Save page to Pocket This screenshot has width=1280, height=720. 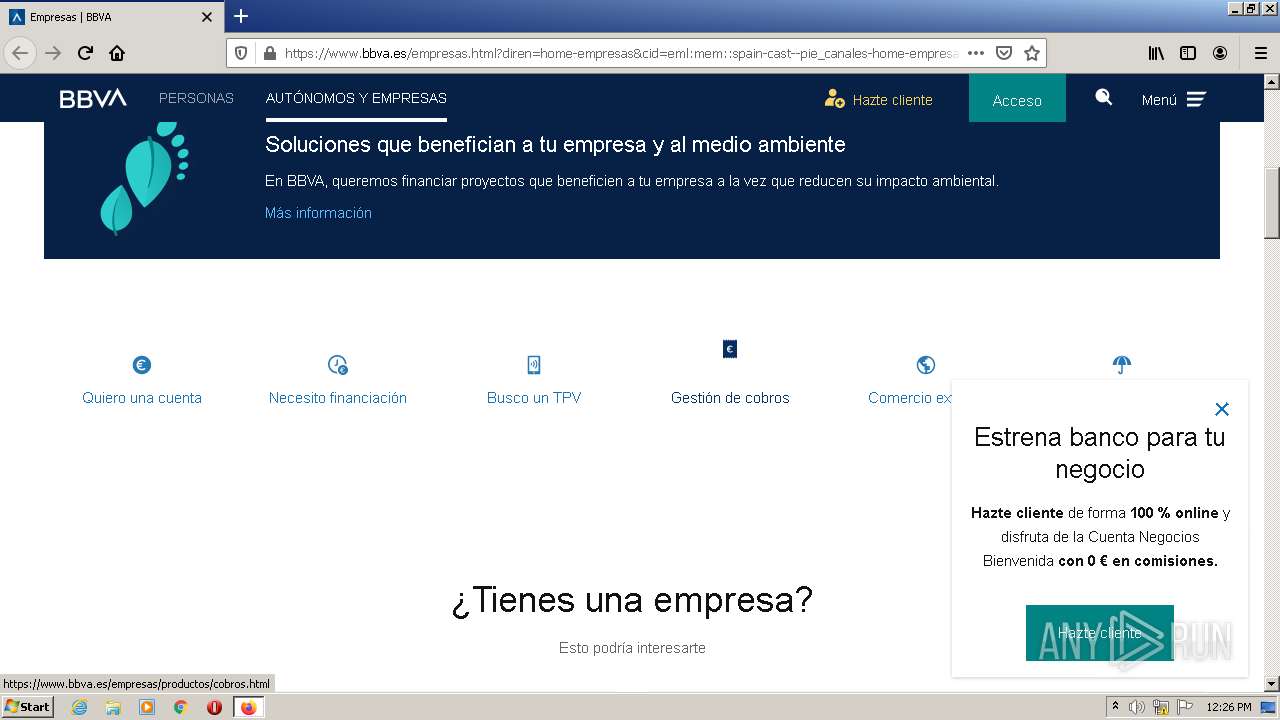1004,53
